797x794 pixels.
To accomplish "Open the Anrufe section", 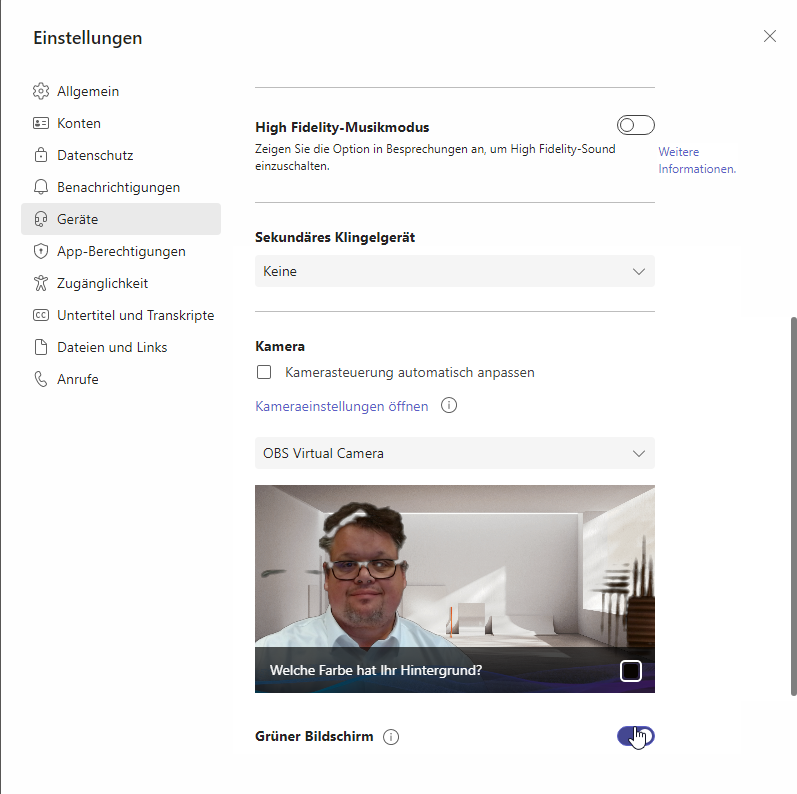I will [x=121, y=379].
